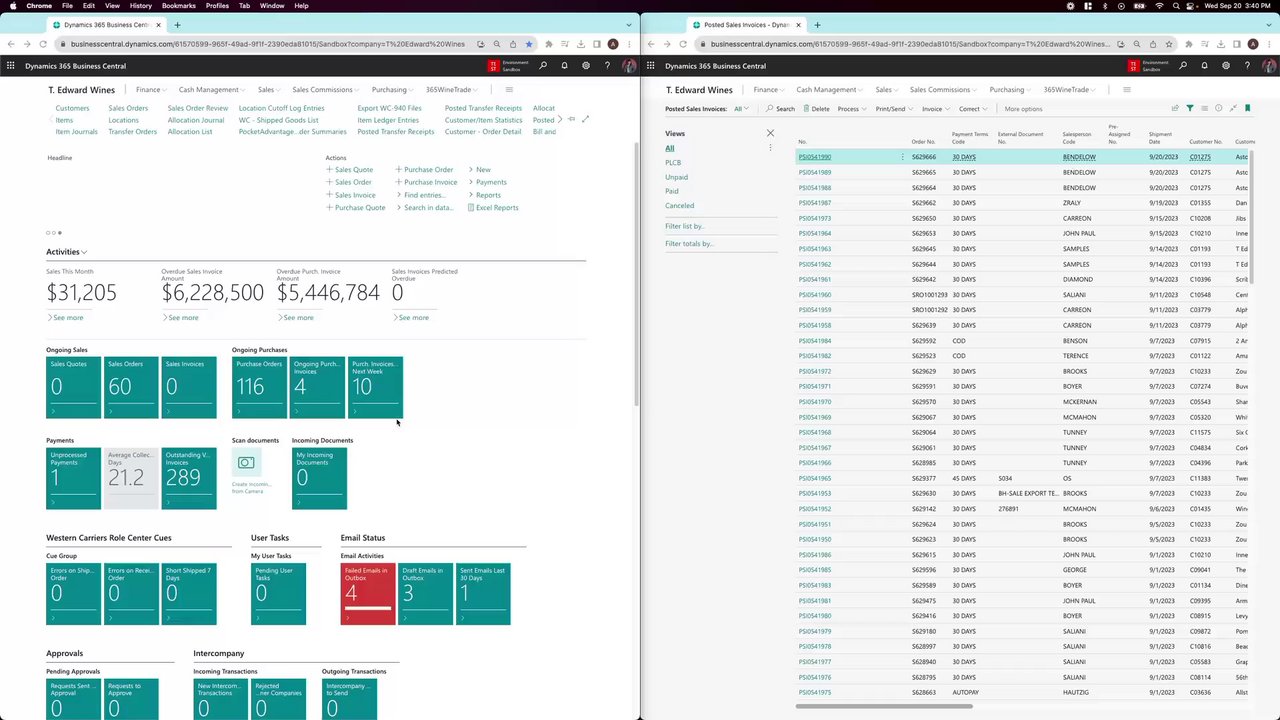Click hamburger menu next to 365WineTrade, left window
Screen dimensions: 1280x720
(508, 90)
